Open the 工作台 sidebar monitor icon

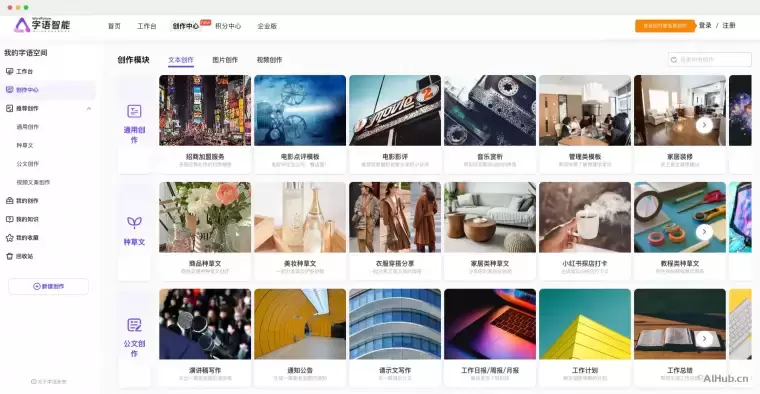pos(9,71)
